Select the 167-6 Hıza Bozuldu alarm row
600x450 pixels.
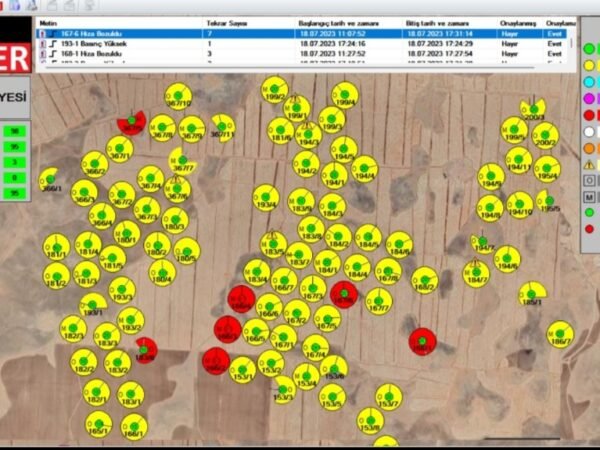point(100,33)
